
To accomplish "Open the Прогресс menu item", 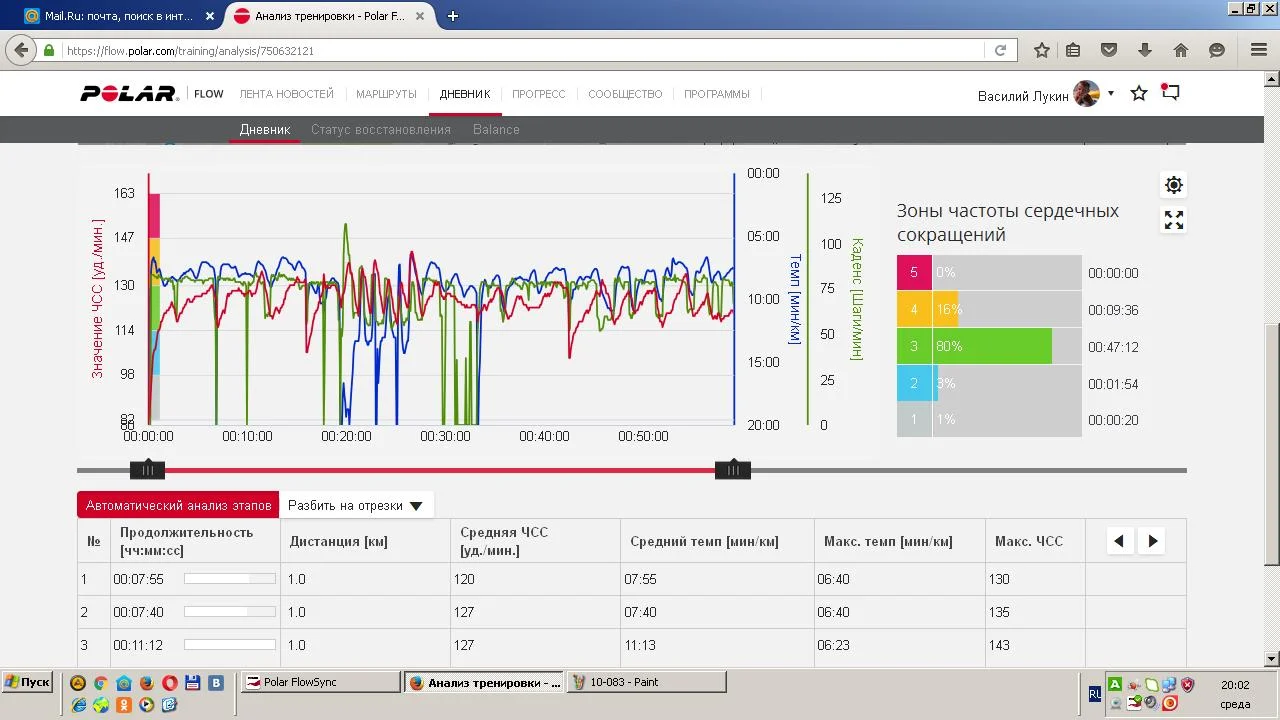I will [x=539, y=94].
